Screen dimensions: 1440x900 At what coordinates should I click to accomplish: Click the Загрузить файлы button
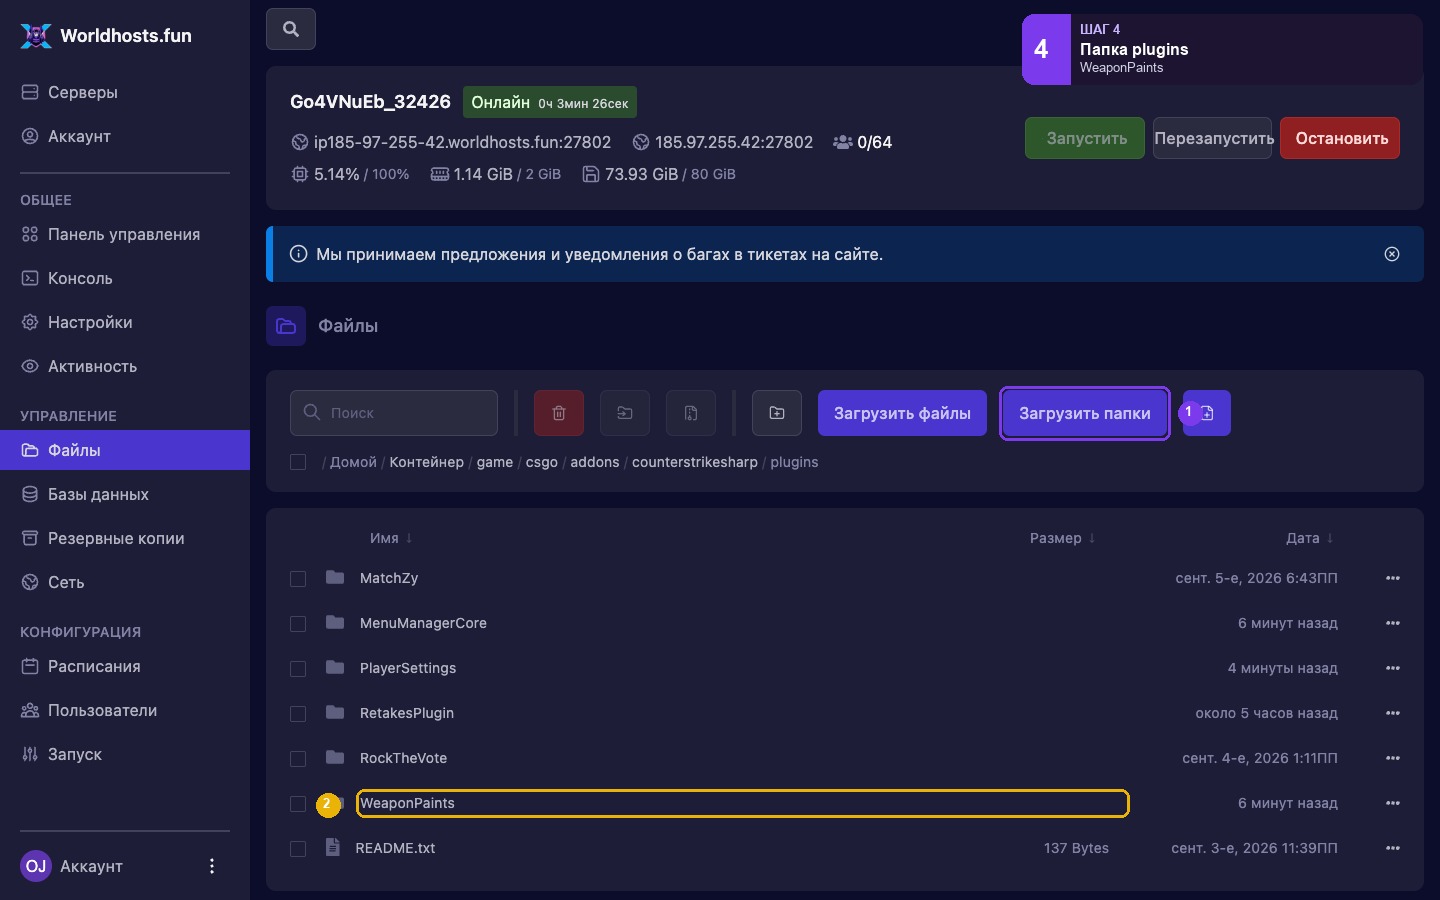click(x=902, y=413)
